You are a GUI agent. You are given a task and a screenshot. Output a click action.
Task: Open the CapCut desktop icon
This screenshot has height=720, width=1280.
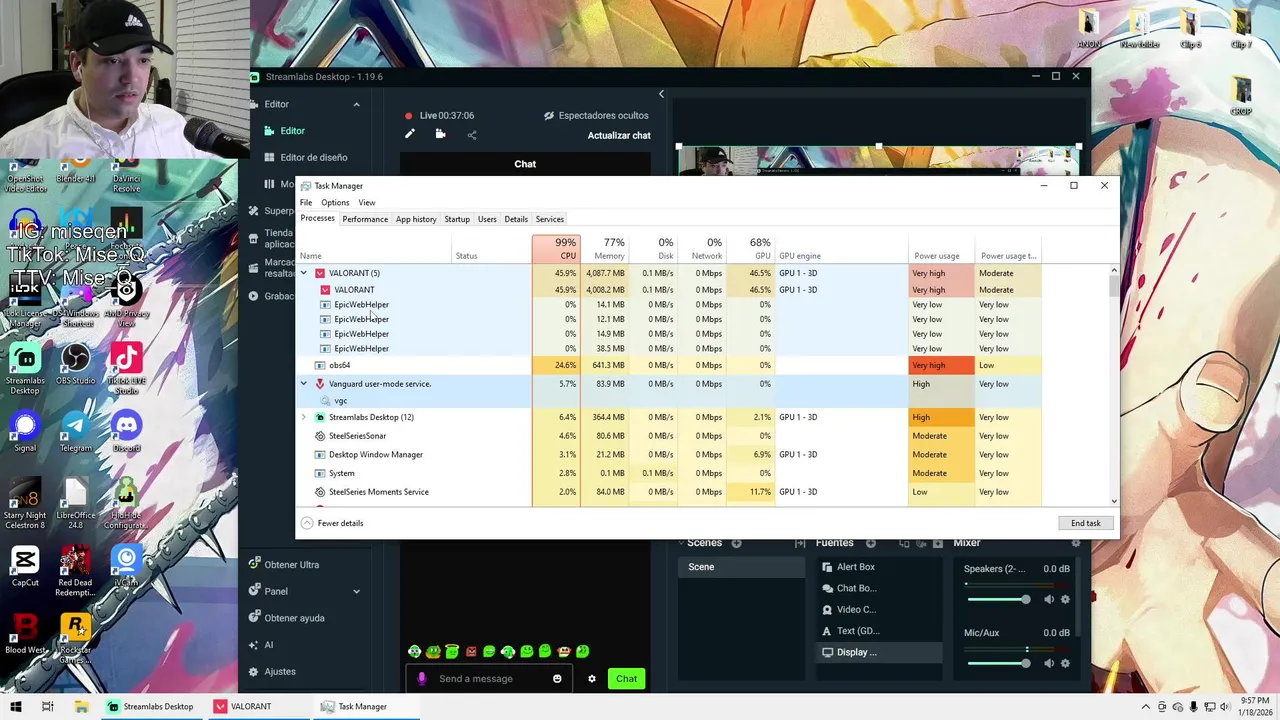(25, 566)
